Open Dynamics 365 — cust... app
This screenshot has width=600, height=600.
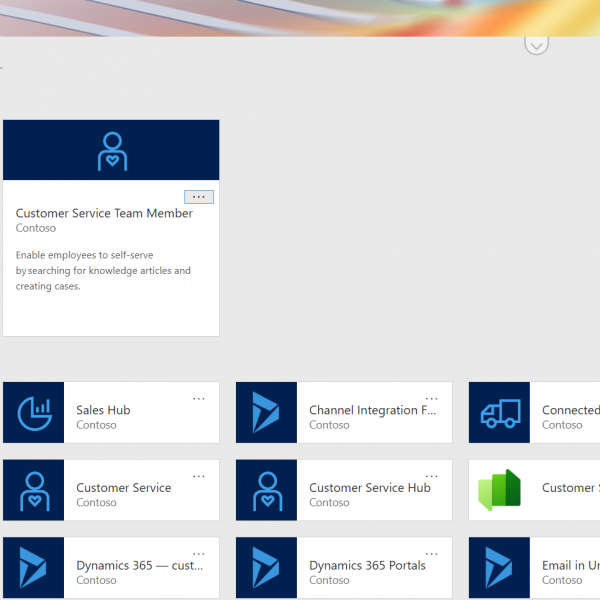tap(139, 565)
